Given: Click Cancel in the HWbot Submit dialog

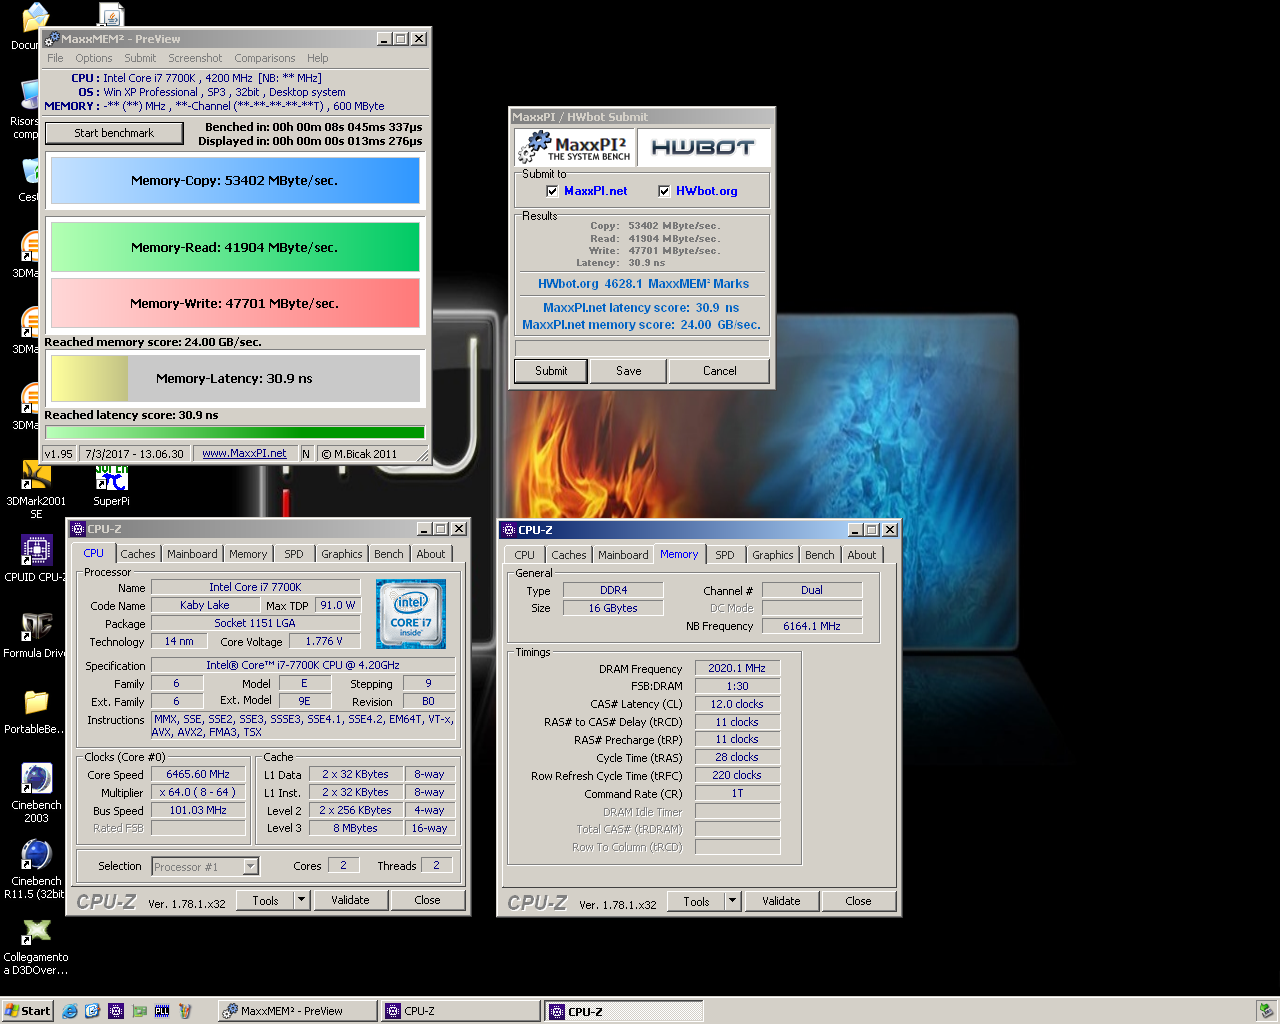Looking at the screenshot, I should click(x=719, y=371).
